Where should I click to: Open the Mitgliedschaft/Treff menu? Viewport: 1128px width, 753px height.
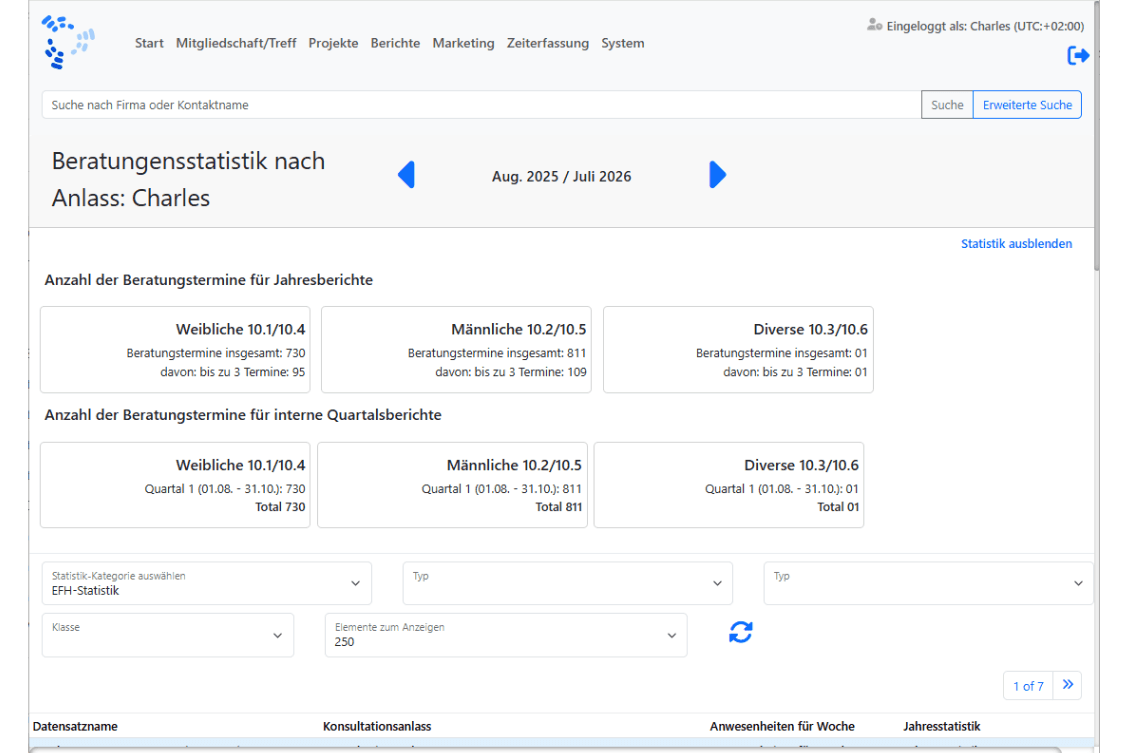[236, 43]
